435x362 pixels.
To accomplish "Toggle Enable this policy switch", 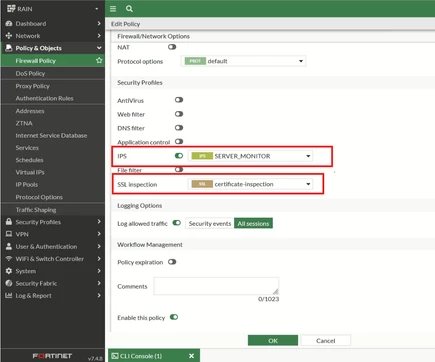I will (x=174, y=317).
